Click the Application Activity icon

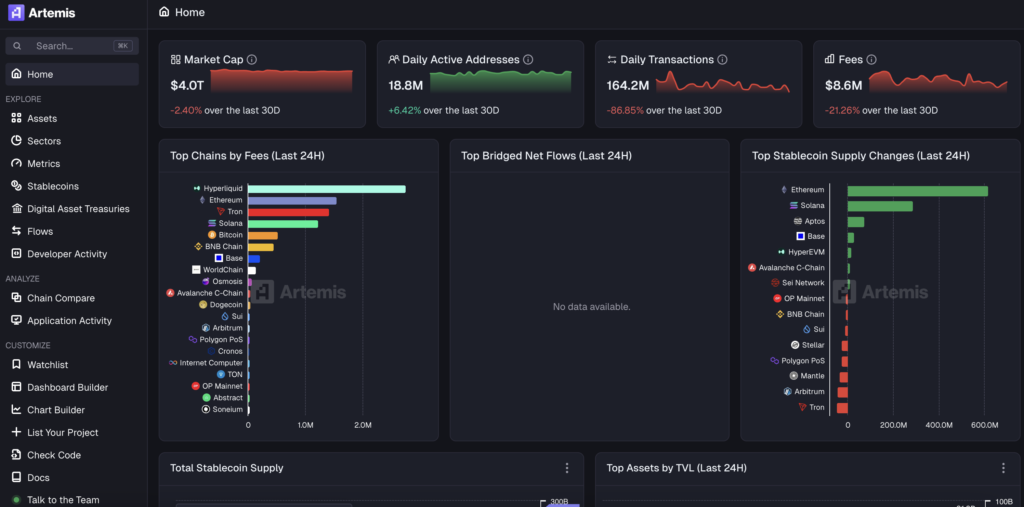(x=16, y=320)
